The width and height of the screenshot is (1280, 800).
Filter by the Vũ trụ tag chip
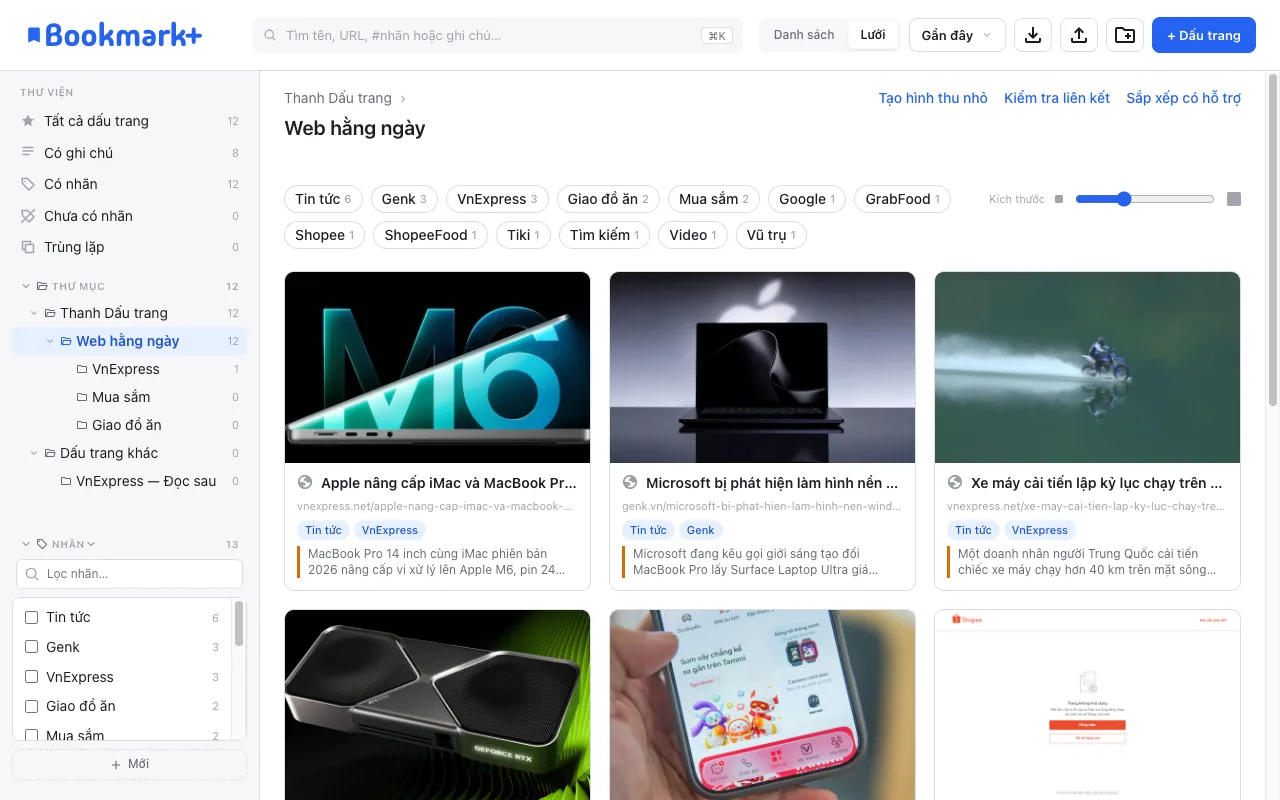coord(771,235)
